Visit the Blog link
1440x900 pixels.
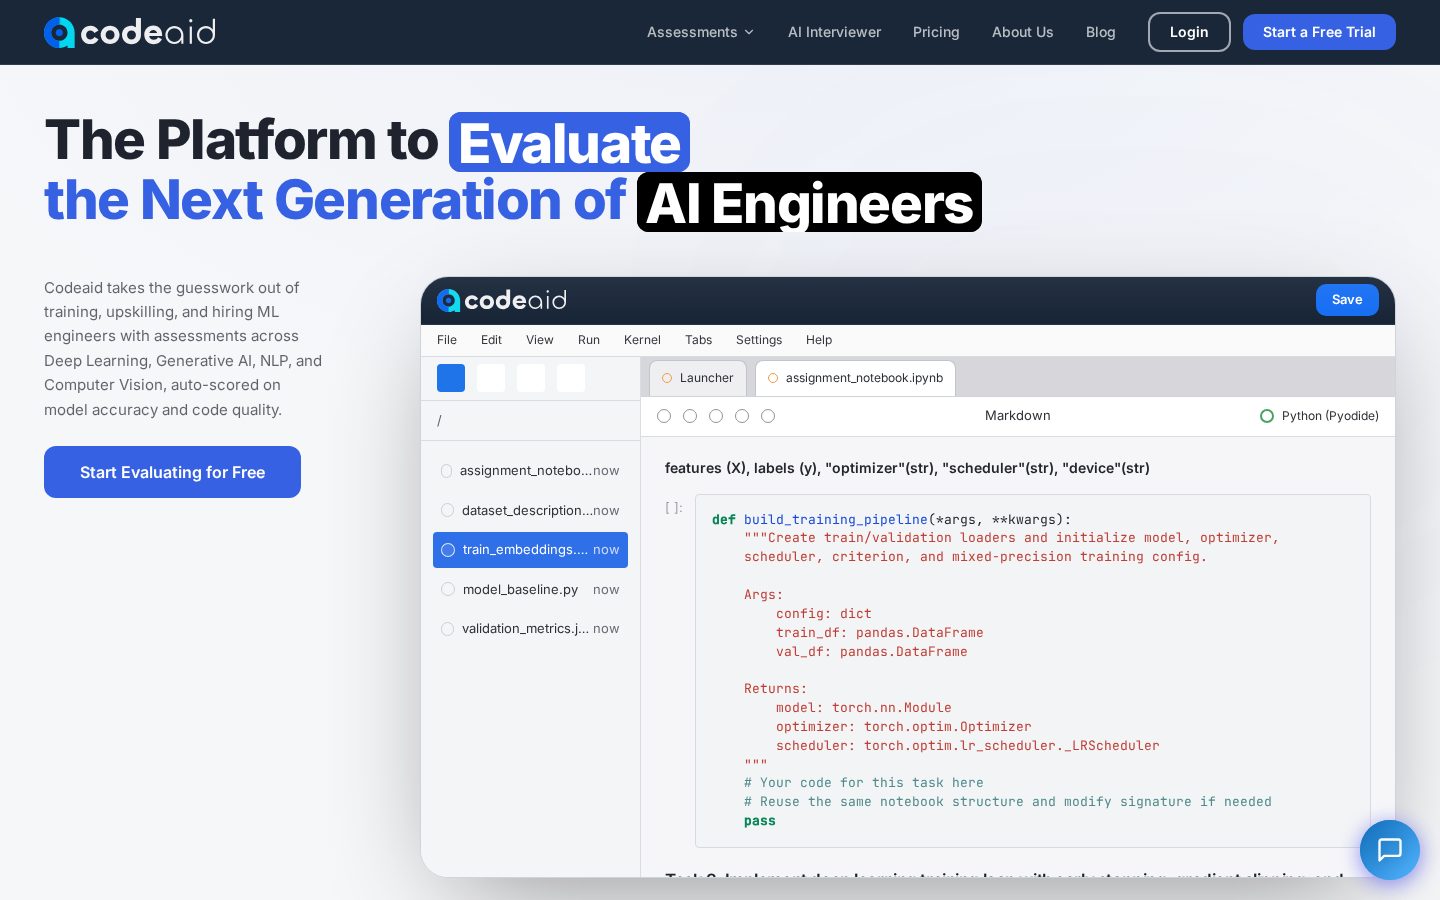pyautogui.click(x=1100, y=32)
